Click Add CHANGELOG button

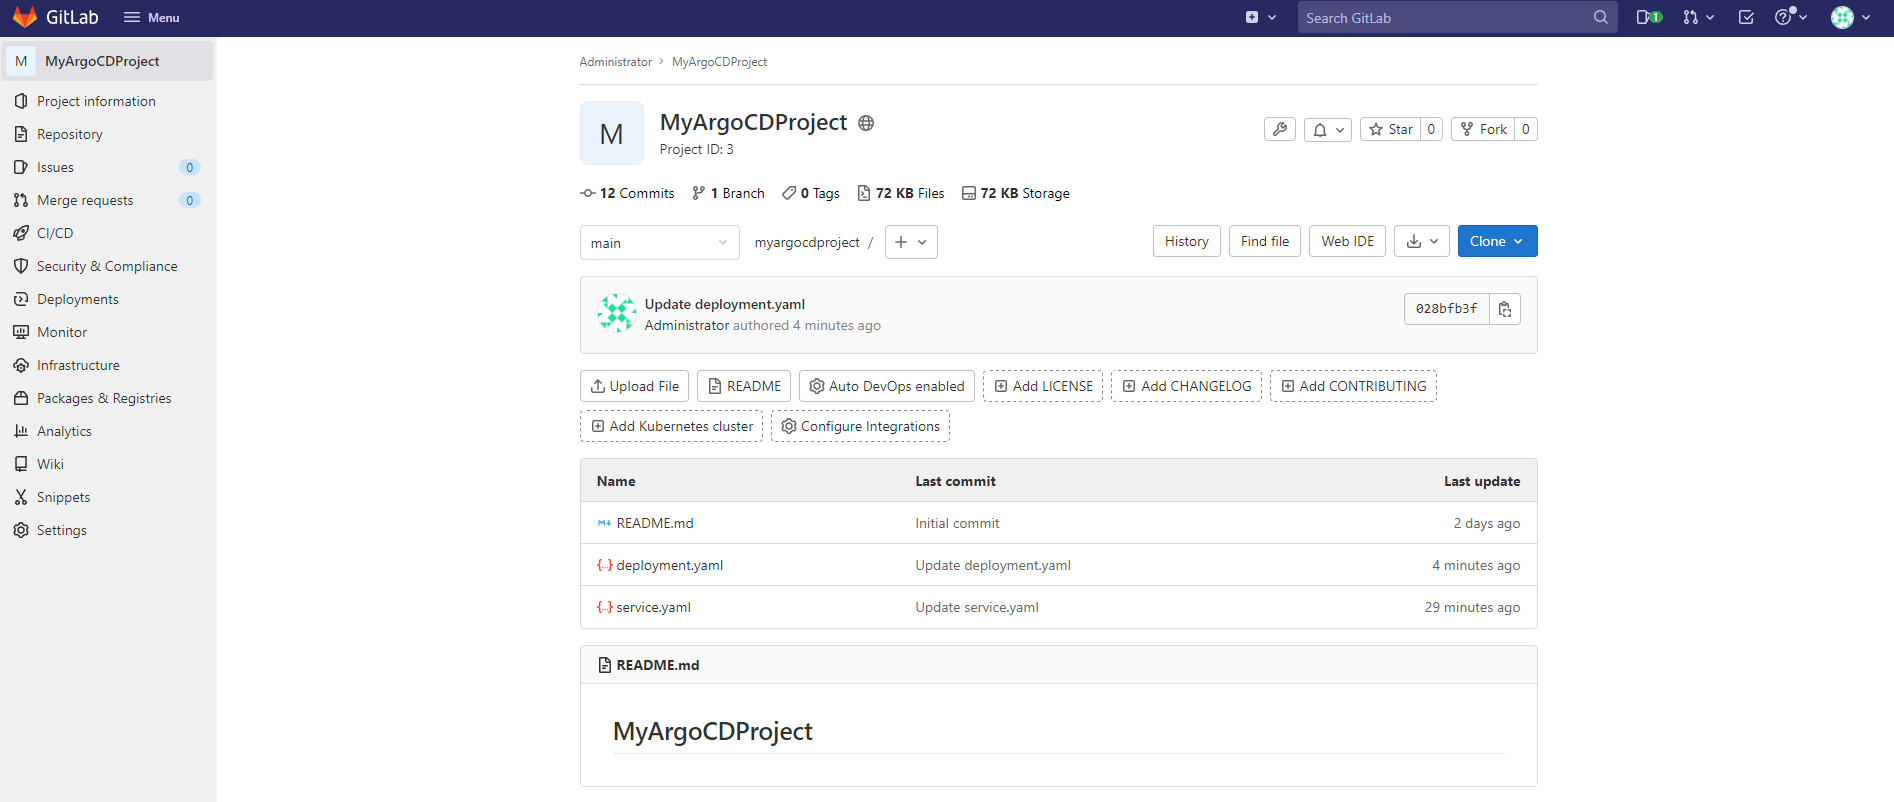pos(1186,386)
